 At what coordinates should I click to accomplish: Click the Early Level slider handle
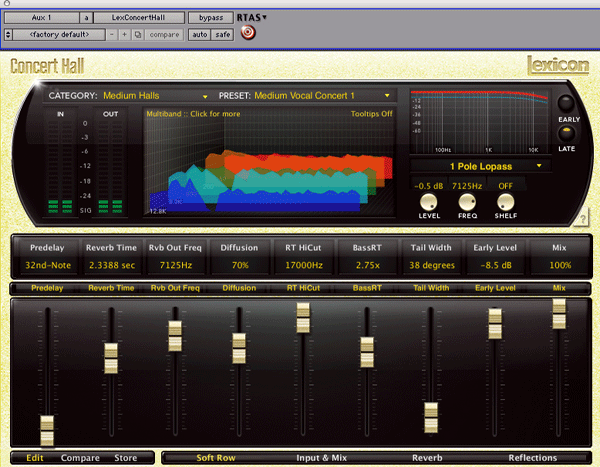pyautogui.click(x=495, y=323)
